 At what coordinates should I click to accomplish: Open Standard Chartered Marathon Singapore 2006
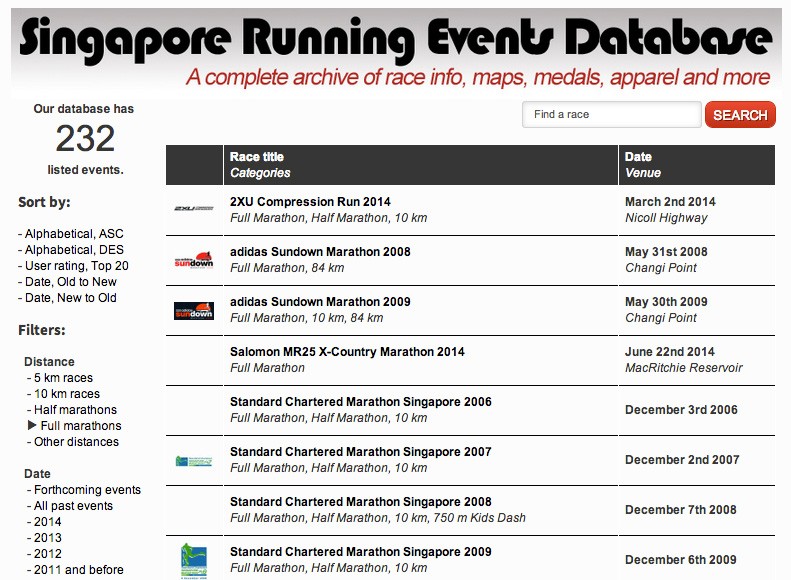[361, 401]
